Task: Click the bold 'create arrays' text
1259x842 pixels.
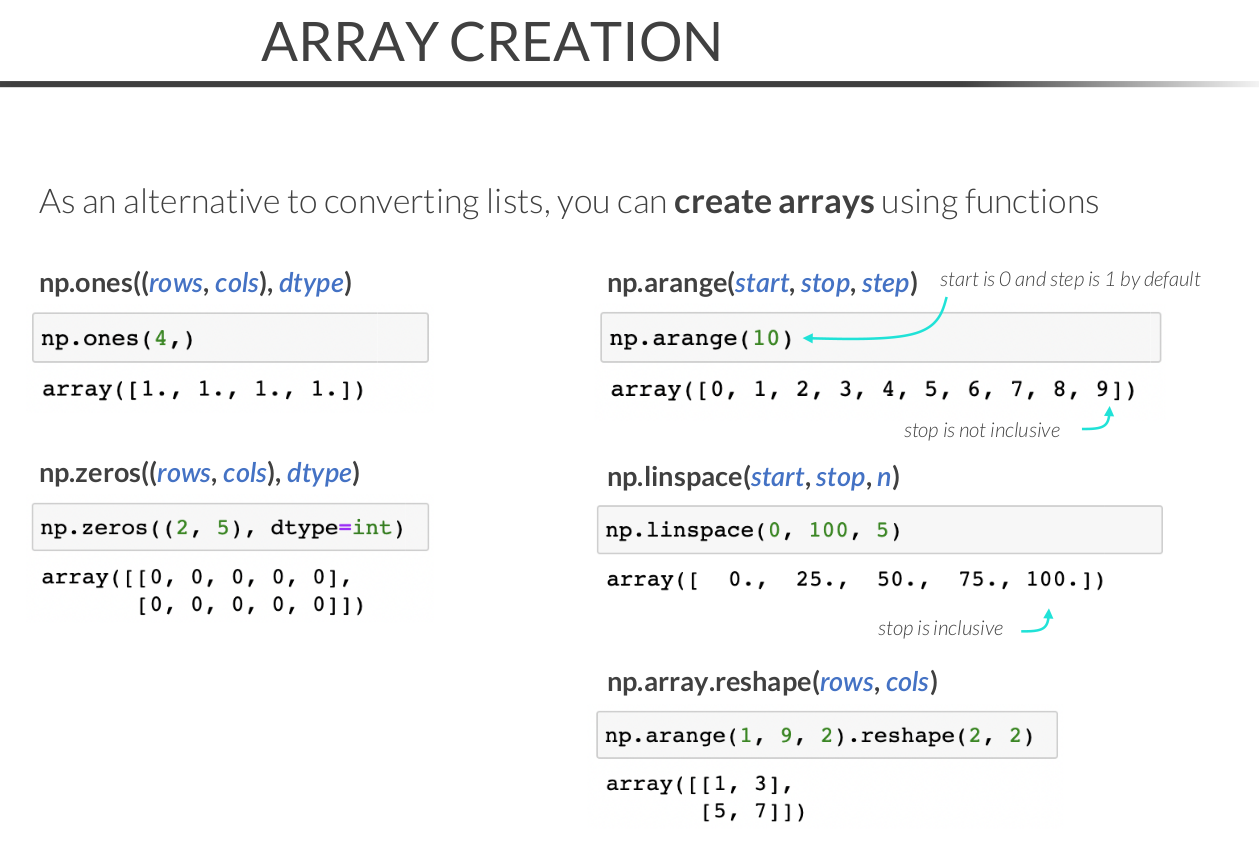Action: point(774,203)
